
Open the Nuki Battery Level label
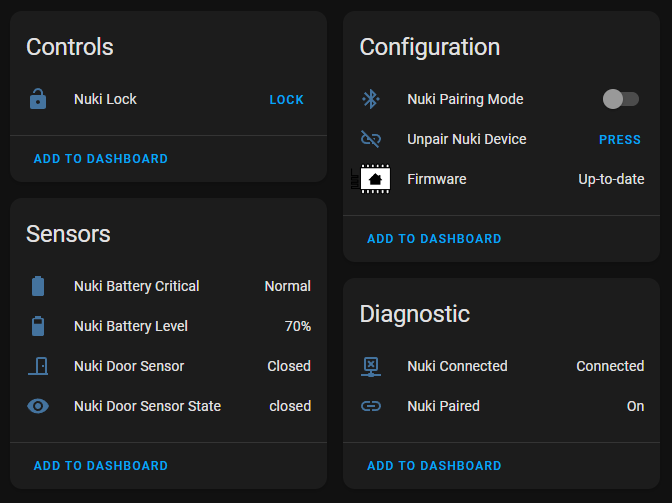[x=131, y=326]
